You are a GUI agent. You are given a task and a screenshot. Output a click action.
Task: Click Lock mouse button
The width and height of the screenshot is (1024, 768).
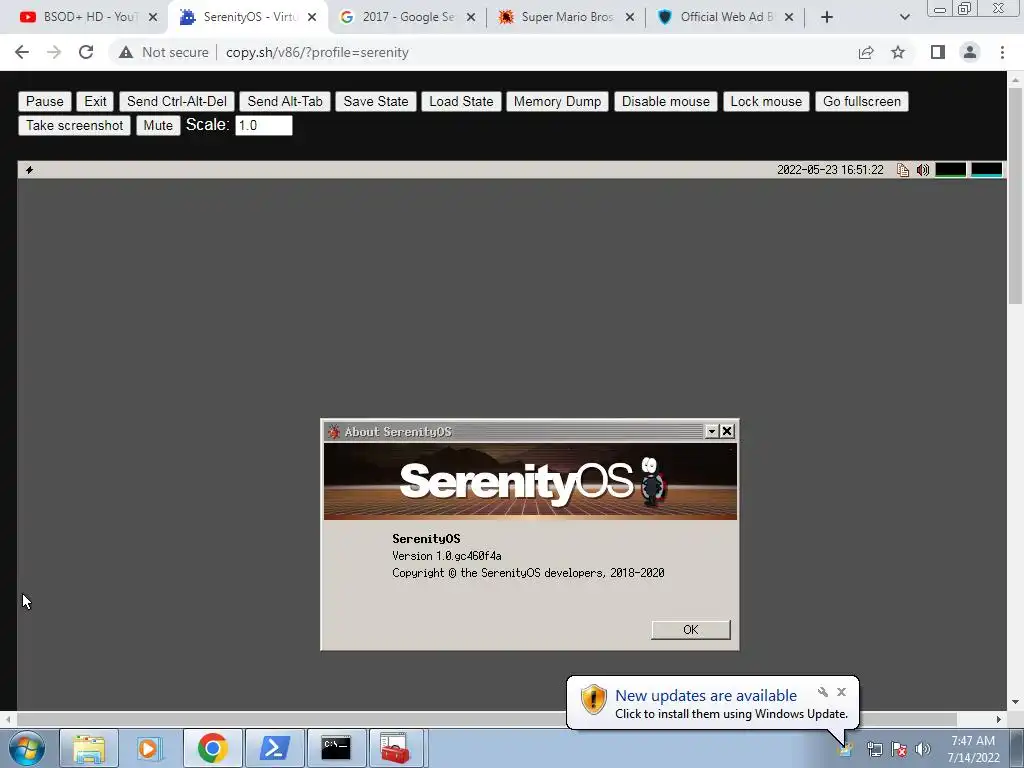coord(766,101)
